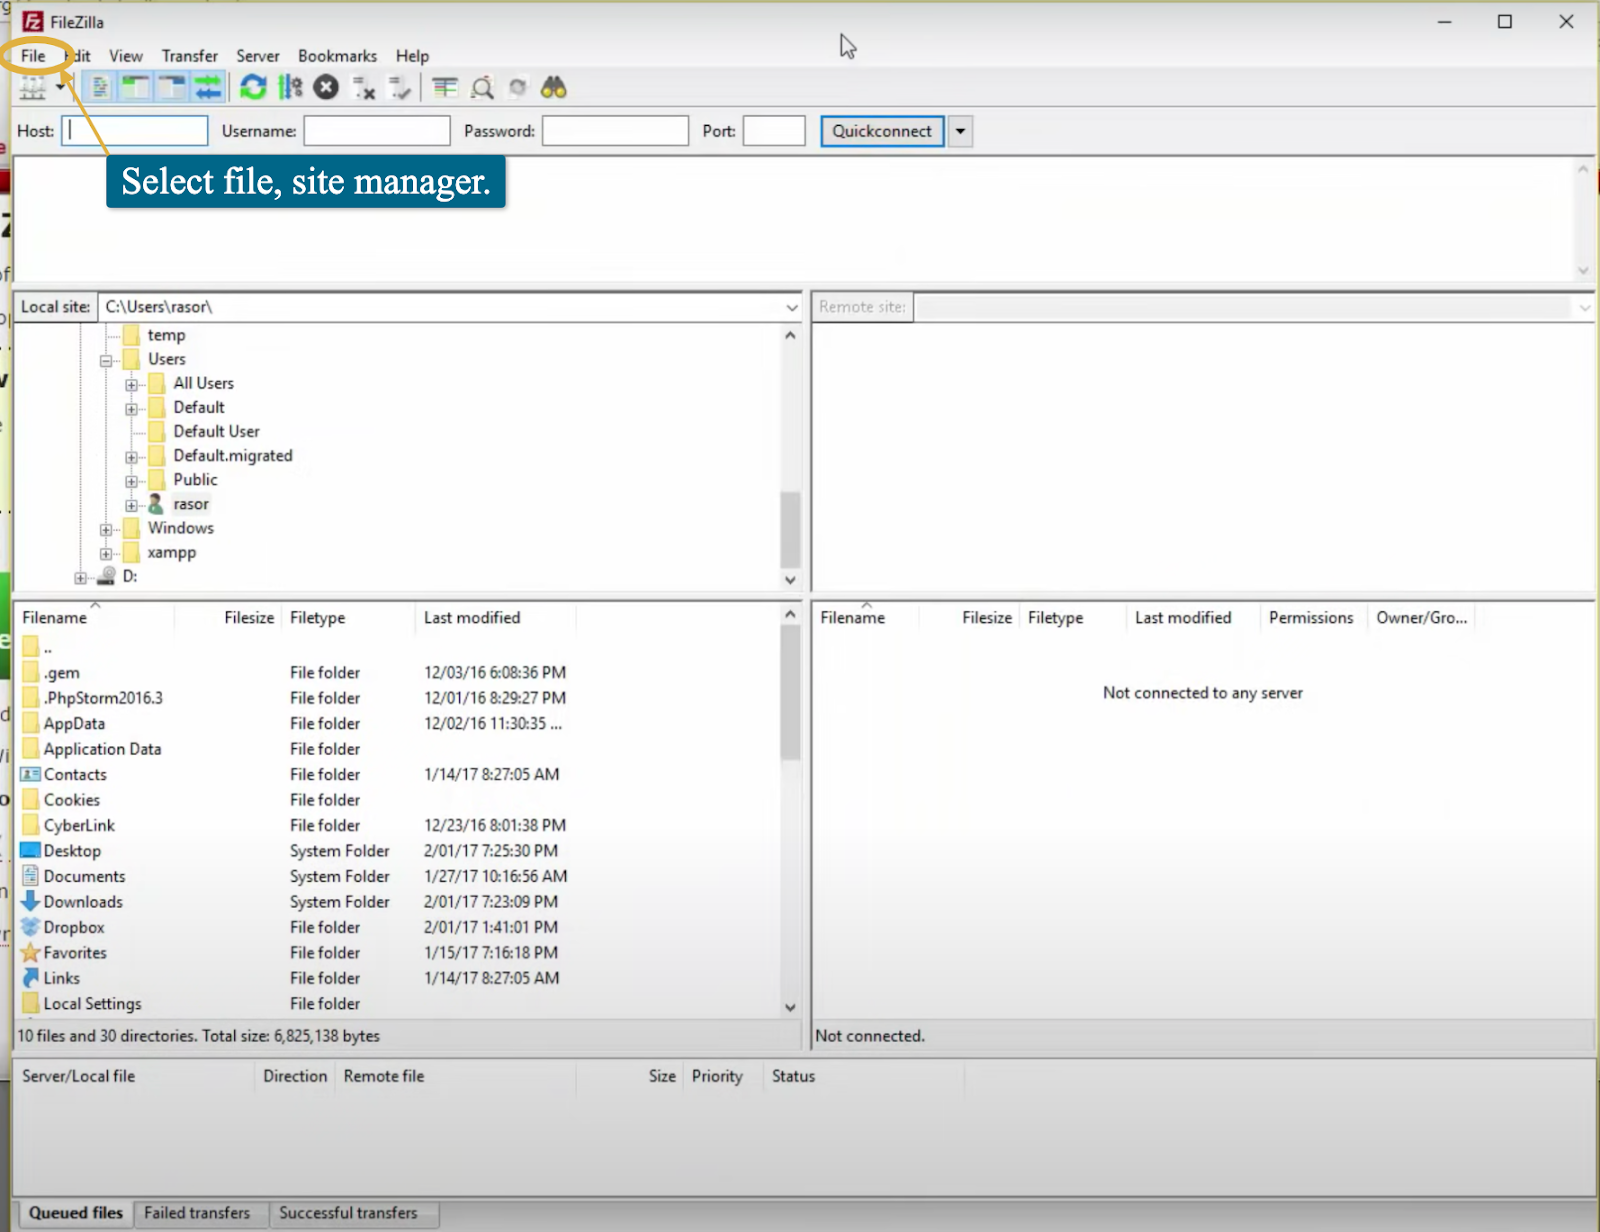Toggle local directory tree display
This screenshot has height=1232, width=1600.
[x=135, y=88]
